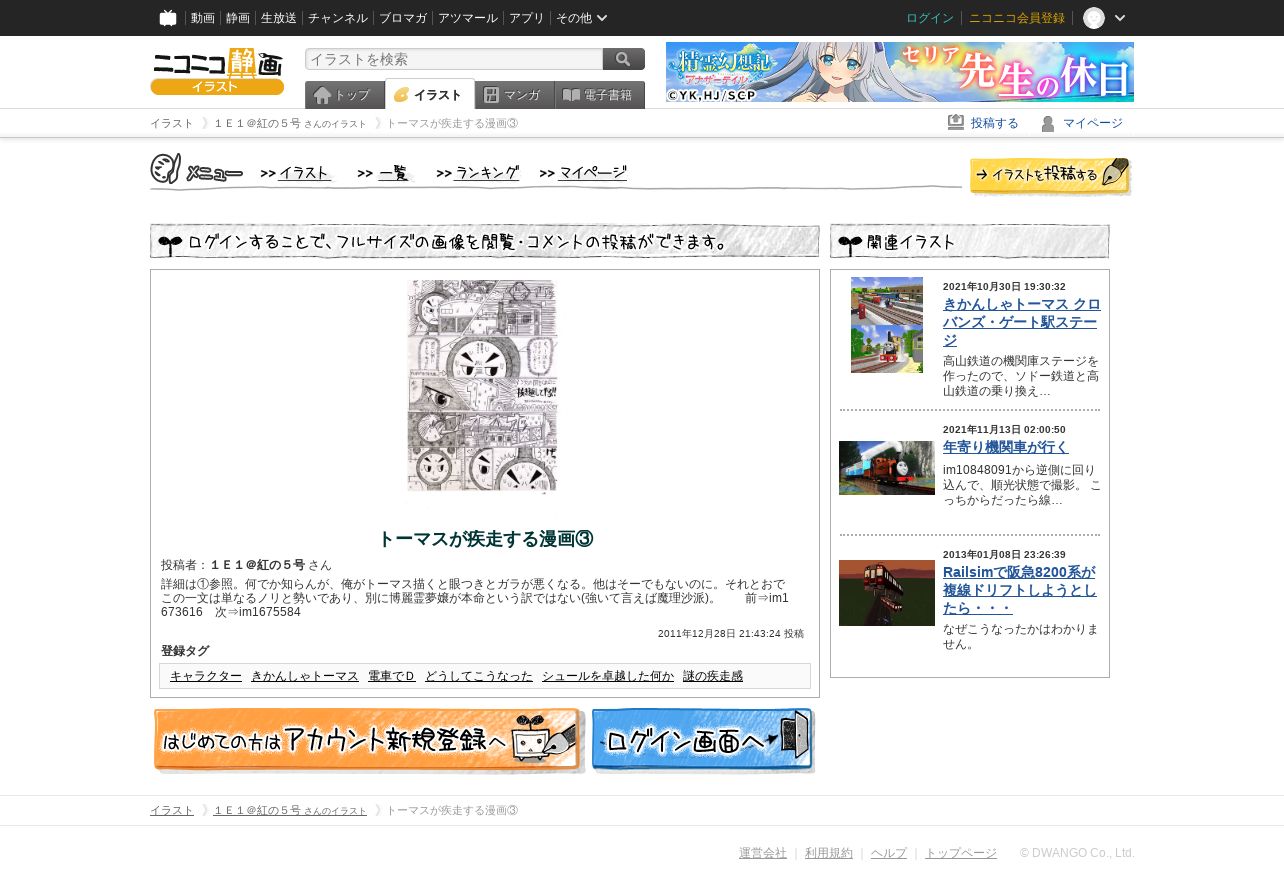Open ブロマガ in the top bar

pos(403,18)
